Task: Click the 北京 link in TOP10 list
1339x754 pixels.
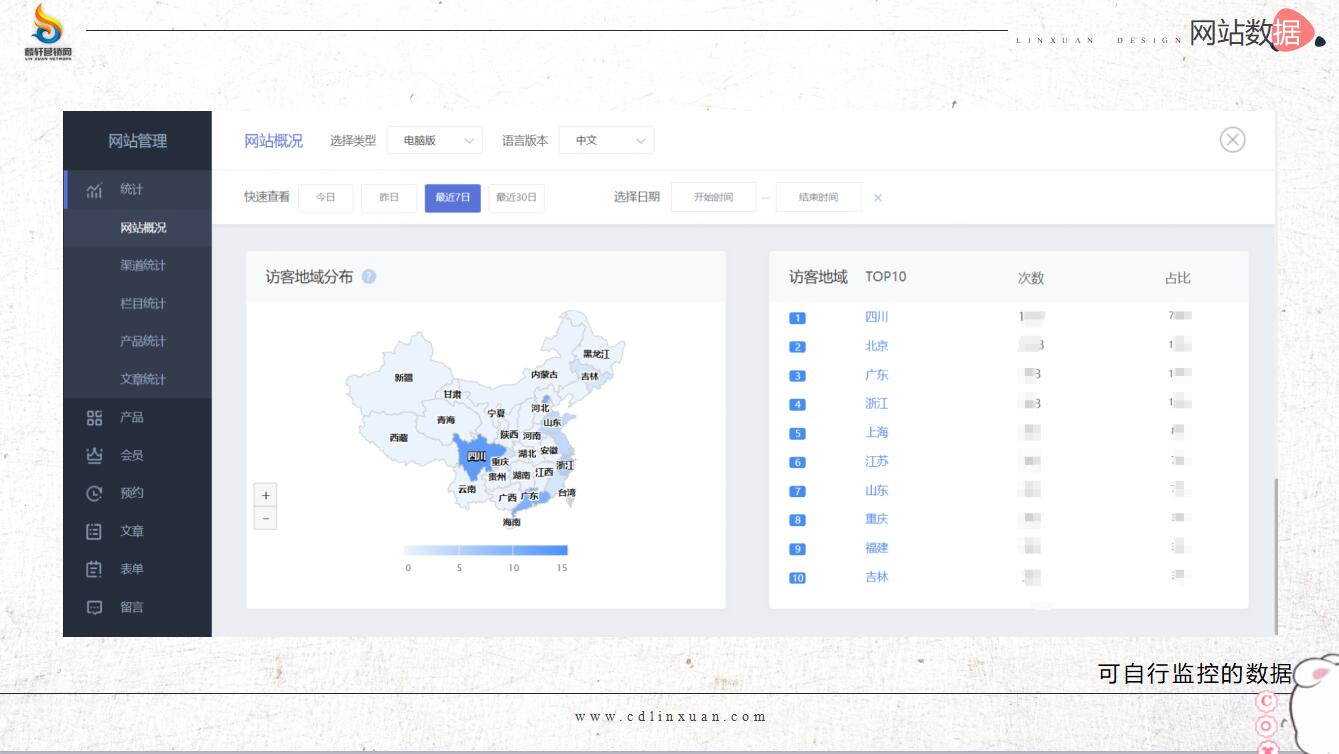Action: 877,346
